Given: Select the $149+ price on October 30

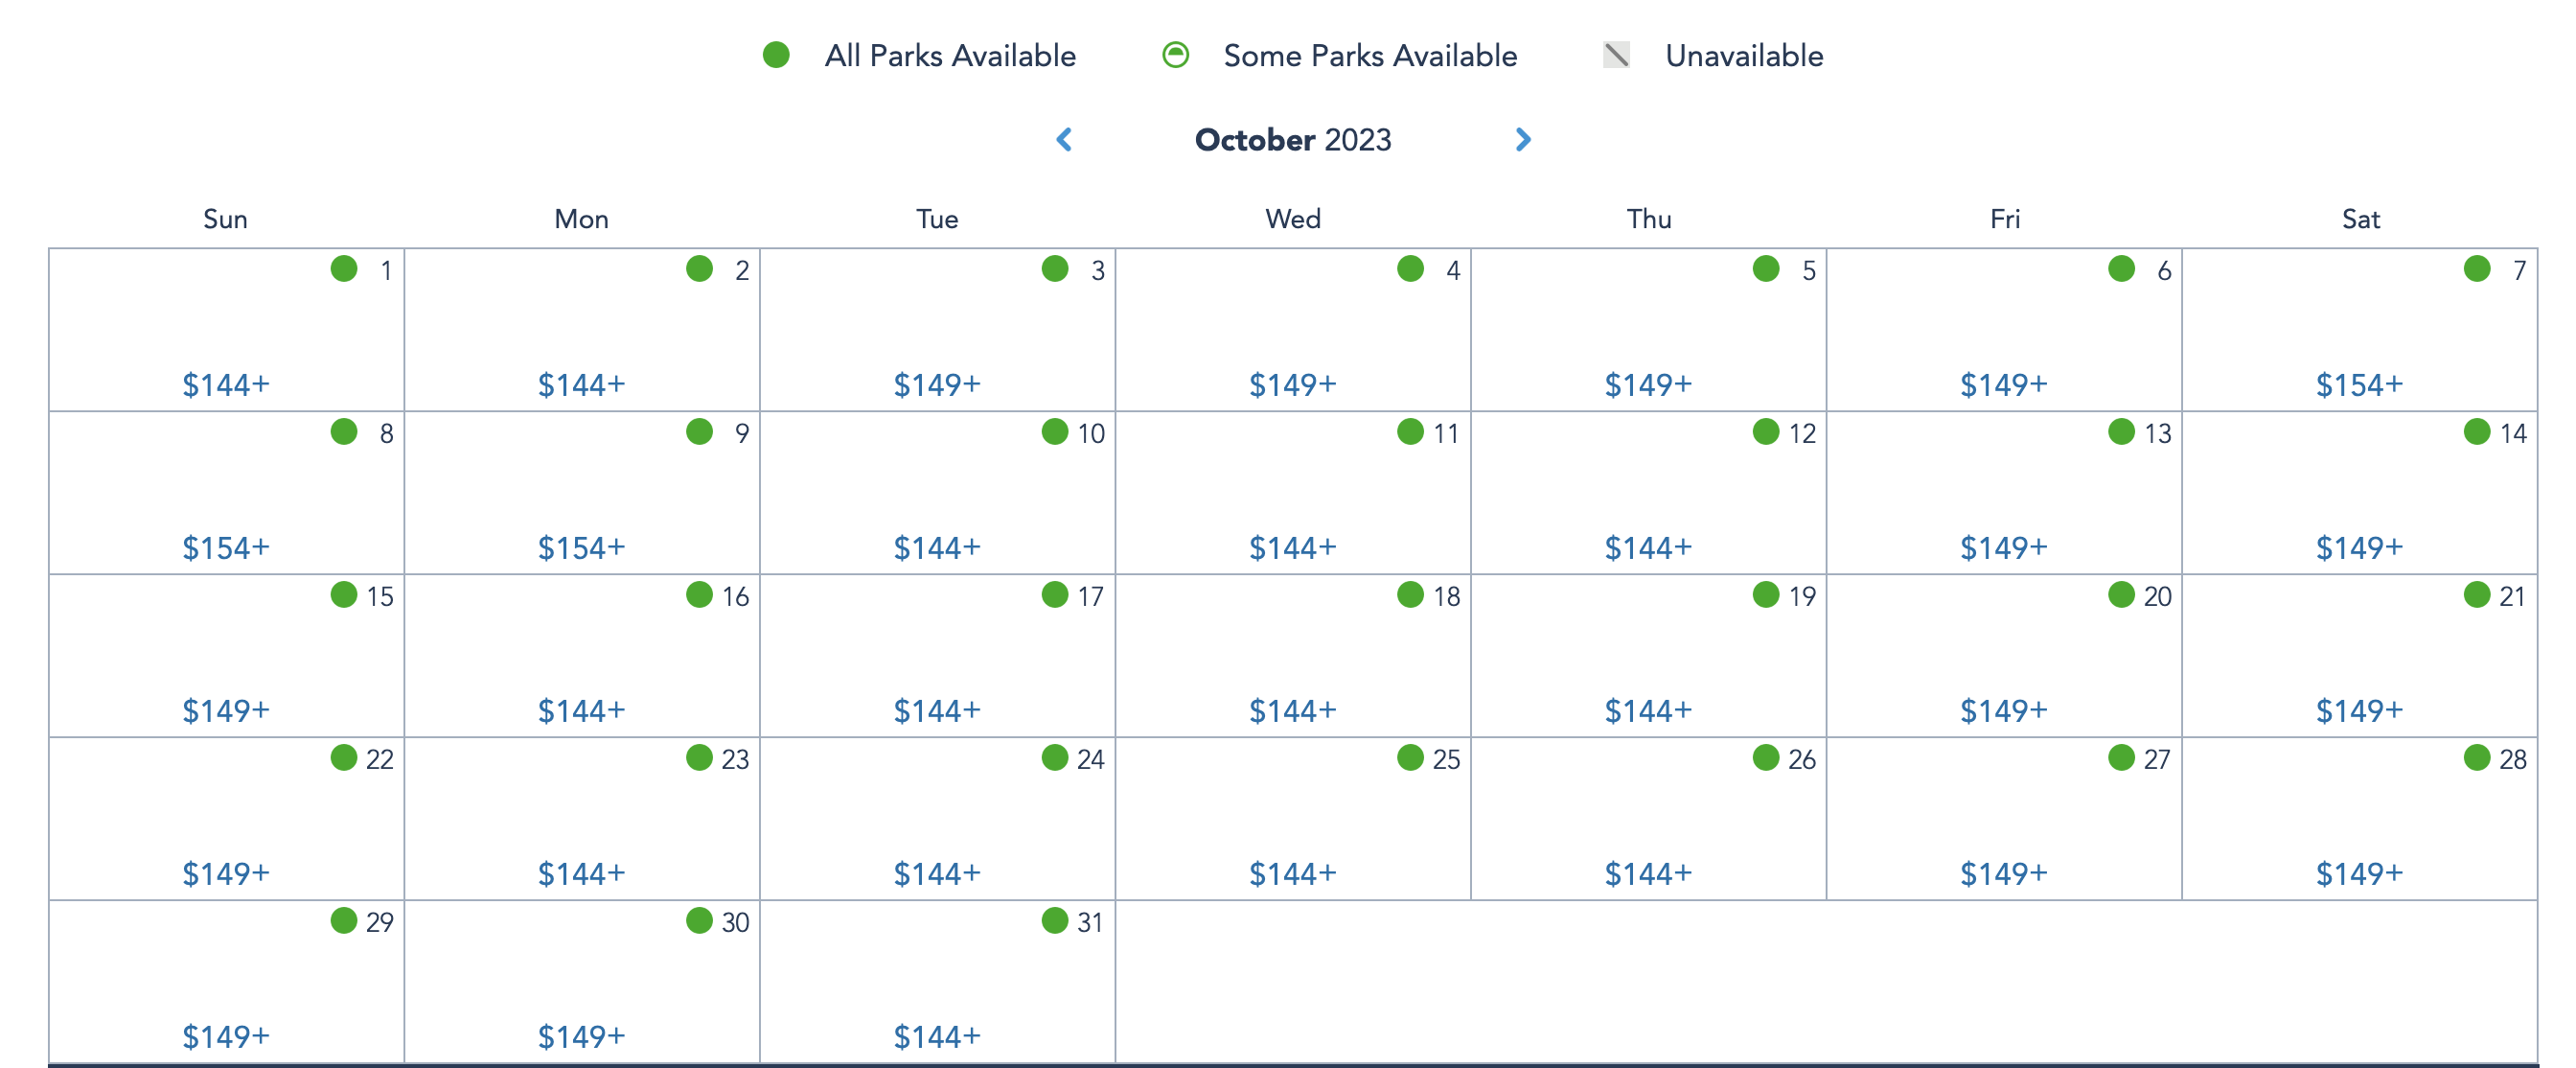Looking at the screenshot, I should [x=581, y=1037].
